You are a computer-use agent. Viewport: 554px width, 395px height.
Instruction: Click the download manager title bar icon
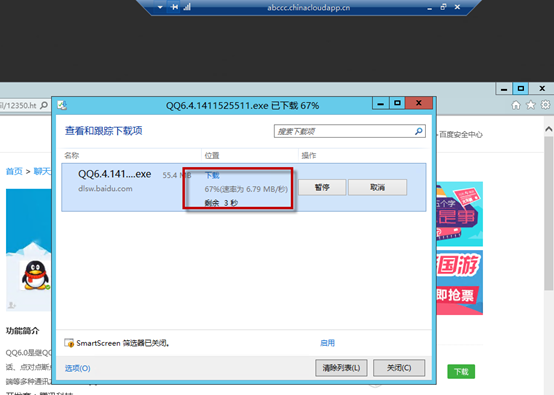pyautogui.click(x=63, y=105)
